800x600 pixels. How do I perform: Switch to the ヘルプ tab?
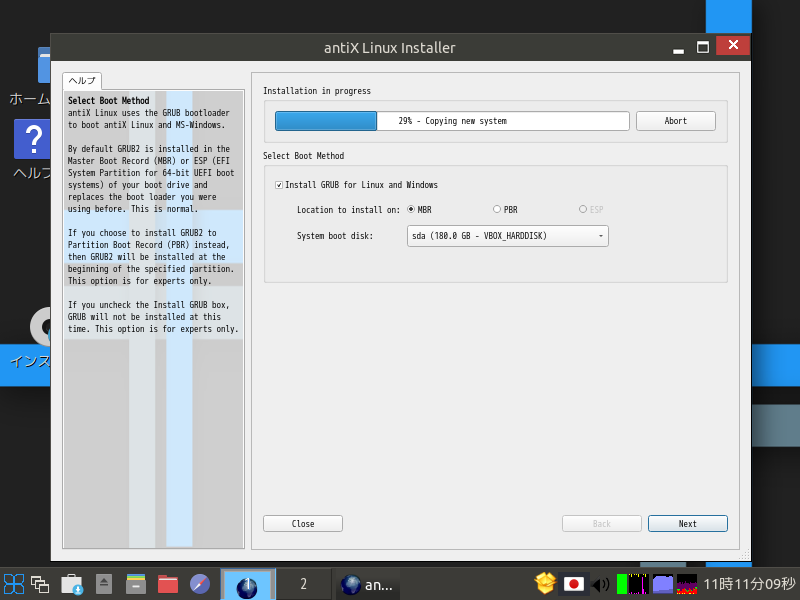[x=82, y=81]
